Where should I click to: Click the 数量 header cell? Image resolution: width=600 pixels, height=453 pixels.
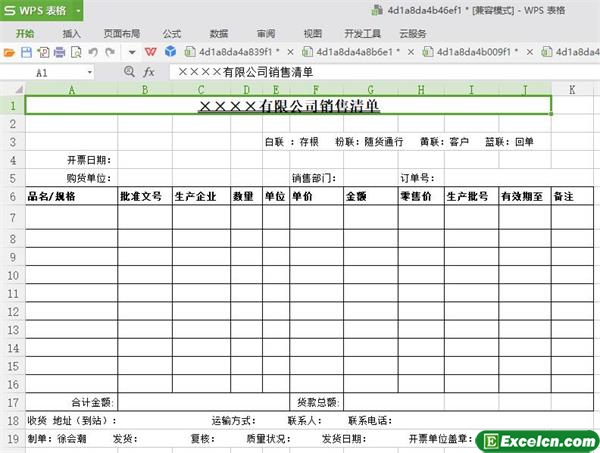click(x=246, y=196)
